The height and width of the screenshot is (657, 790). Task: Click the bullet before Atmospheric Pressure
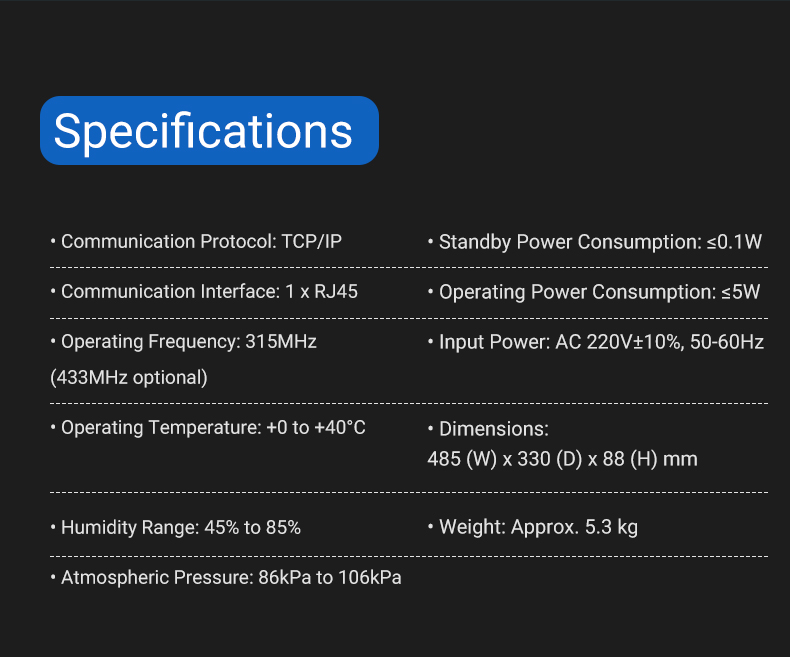(53, 577)
